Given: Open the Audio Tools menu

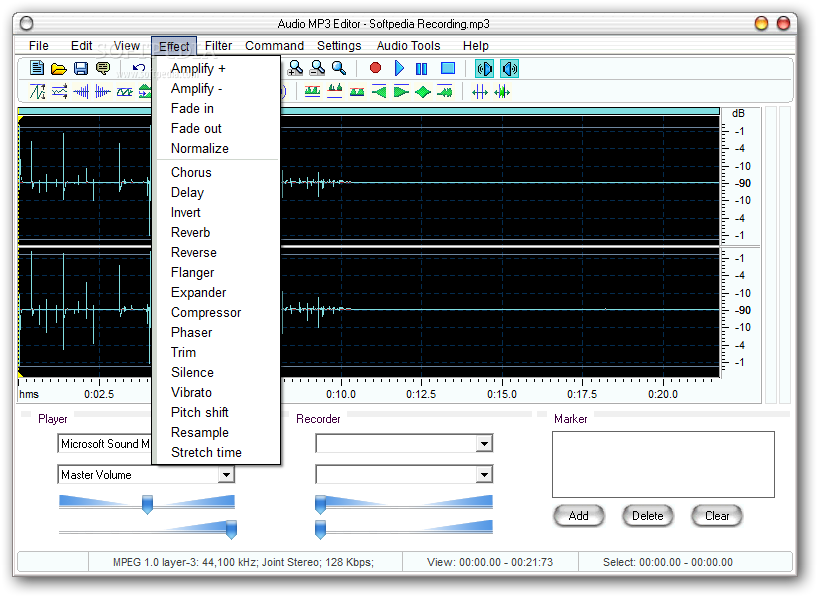Looking at the screenshot, I should (x=408, y=46).
